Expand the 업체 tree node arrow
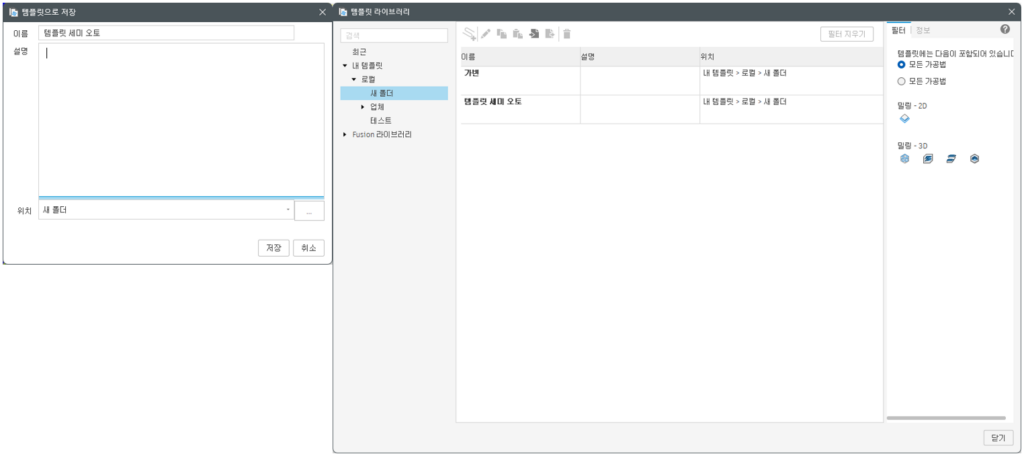 coord(363,107)
